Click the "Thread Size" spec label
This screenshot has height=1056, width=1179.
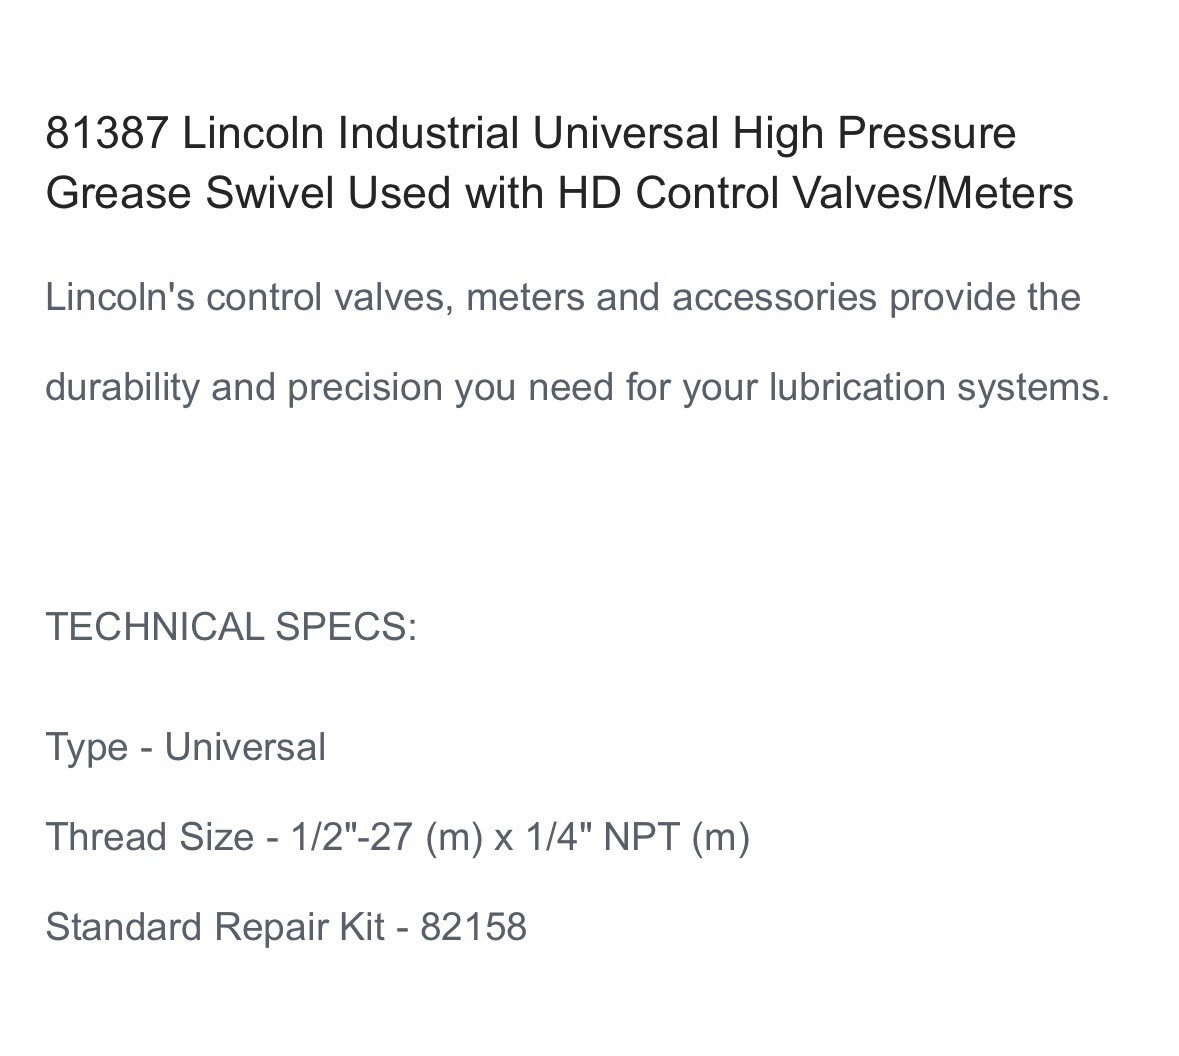tap(150, 837)
